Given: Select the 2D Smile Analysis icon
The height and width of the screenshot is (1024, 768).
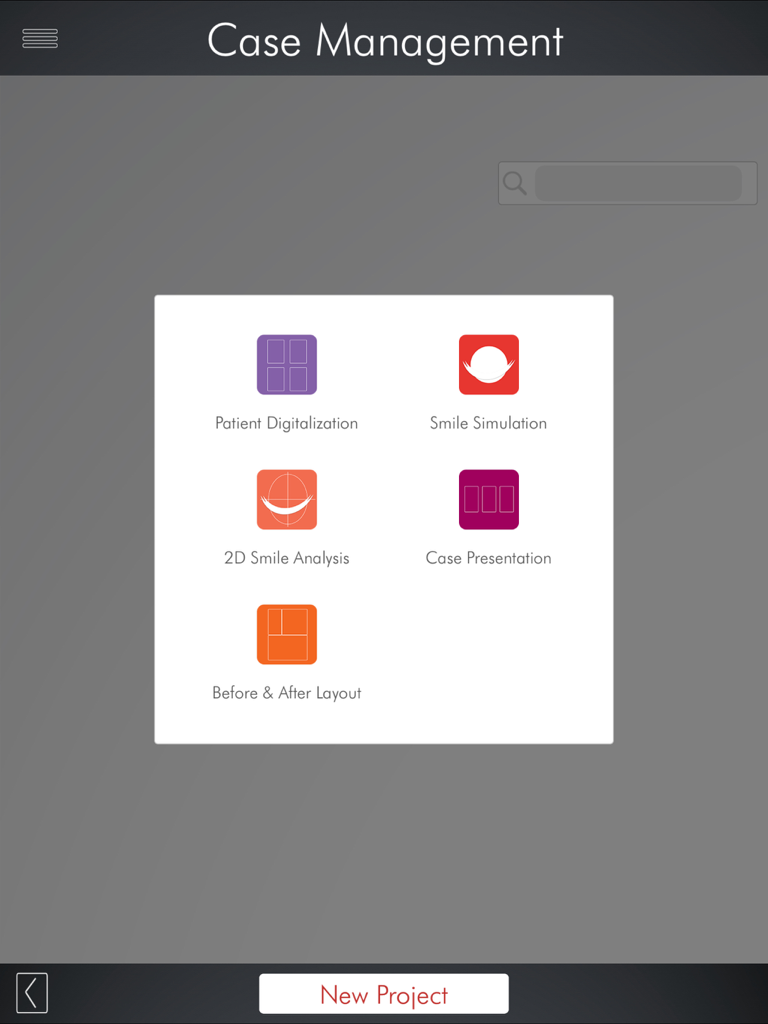Looking at the screenshot, I should pyautogui.click(x=287, y=499).
